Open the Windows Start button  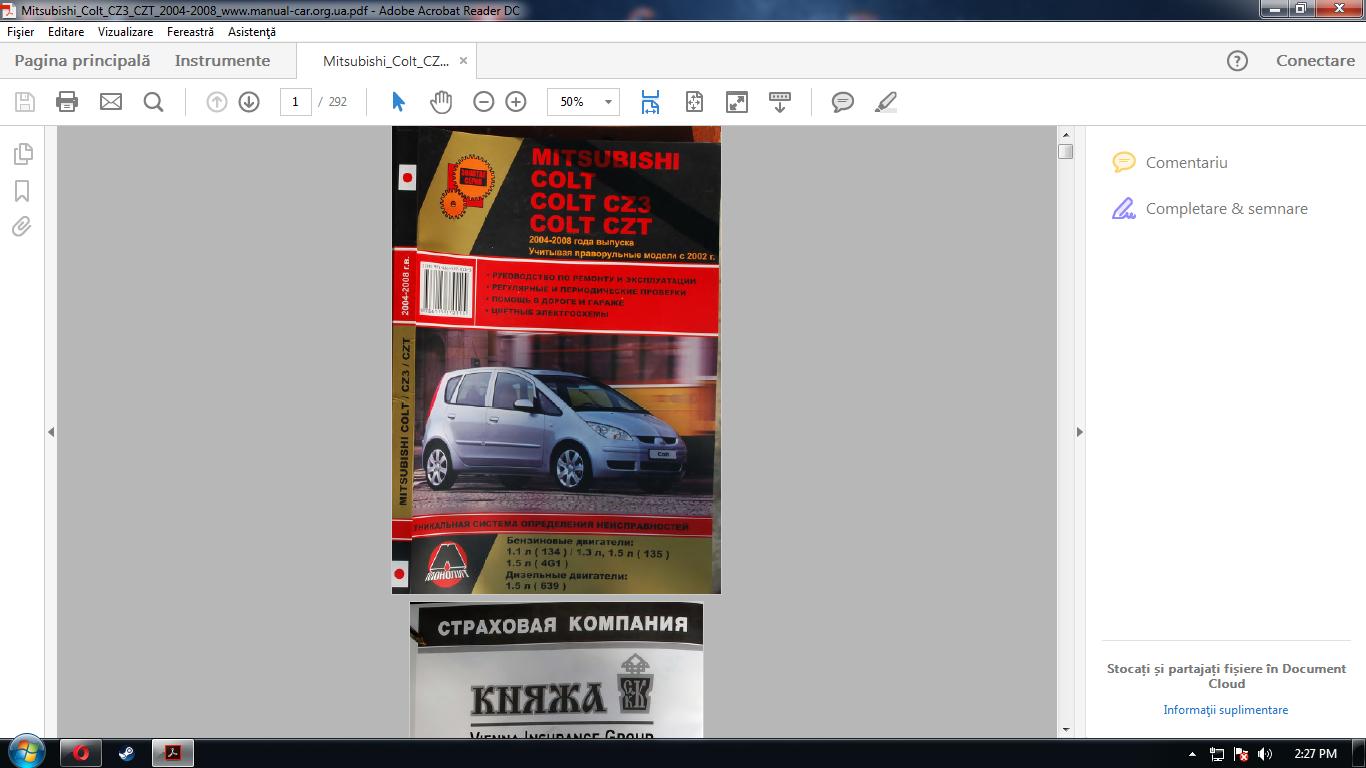[25, 753]
